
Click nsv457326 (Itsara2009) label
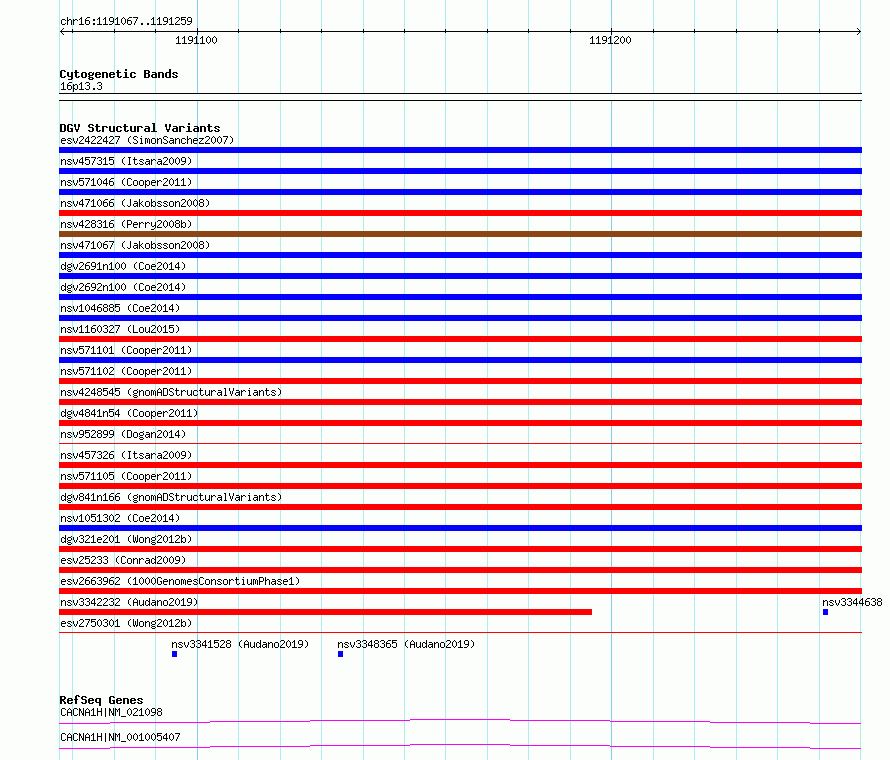(x=126, y=455)
